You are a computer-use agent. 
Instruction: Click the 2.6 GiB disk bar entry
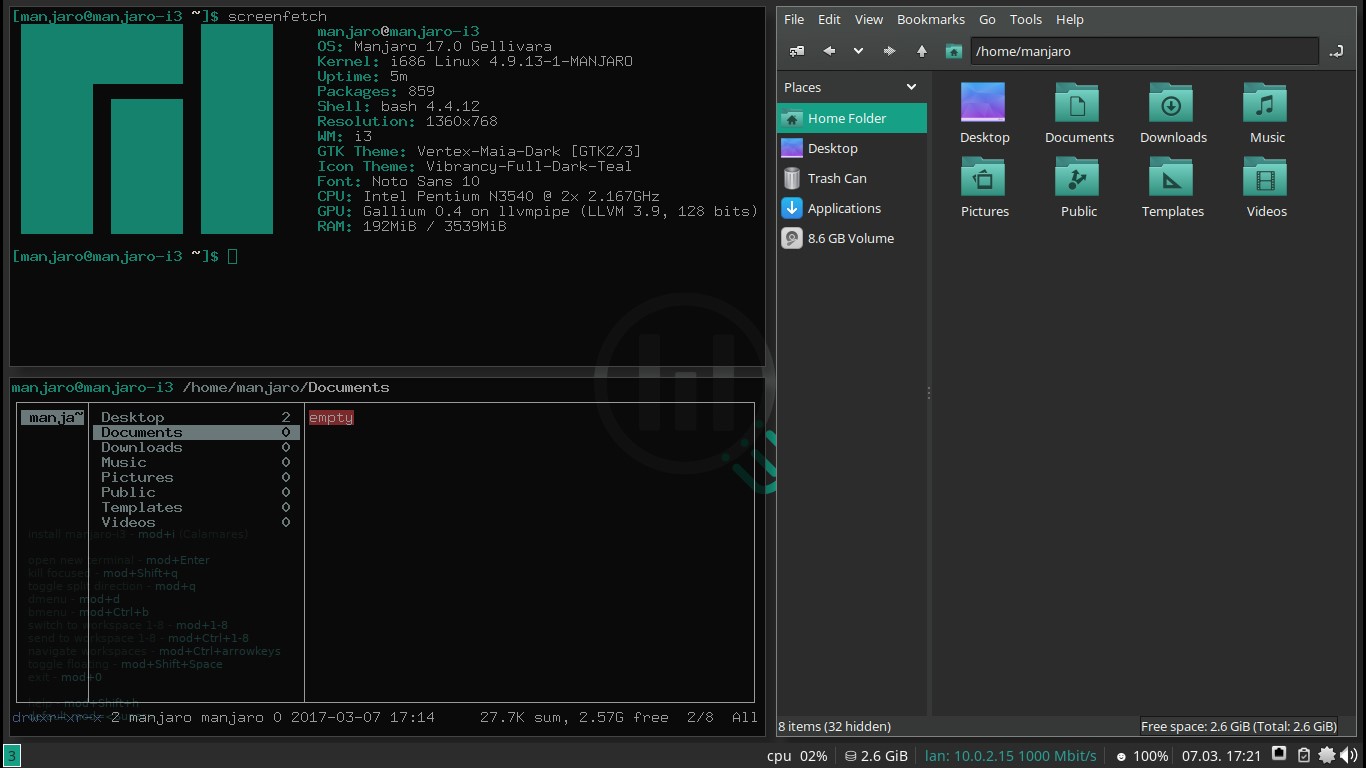point(876,756)
